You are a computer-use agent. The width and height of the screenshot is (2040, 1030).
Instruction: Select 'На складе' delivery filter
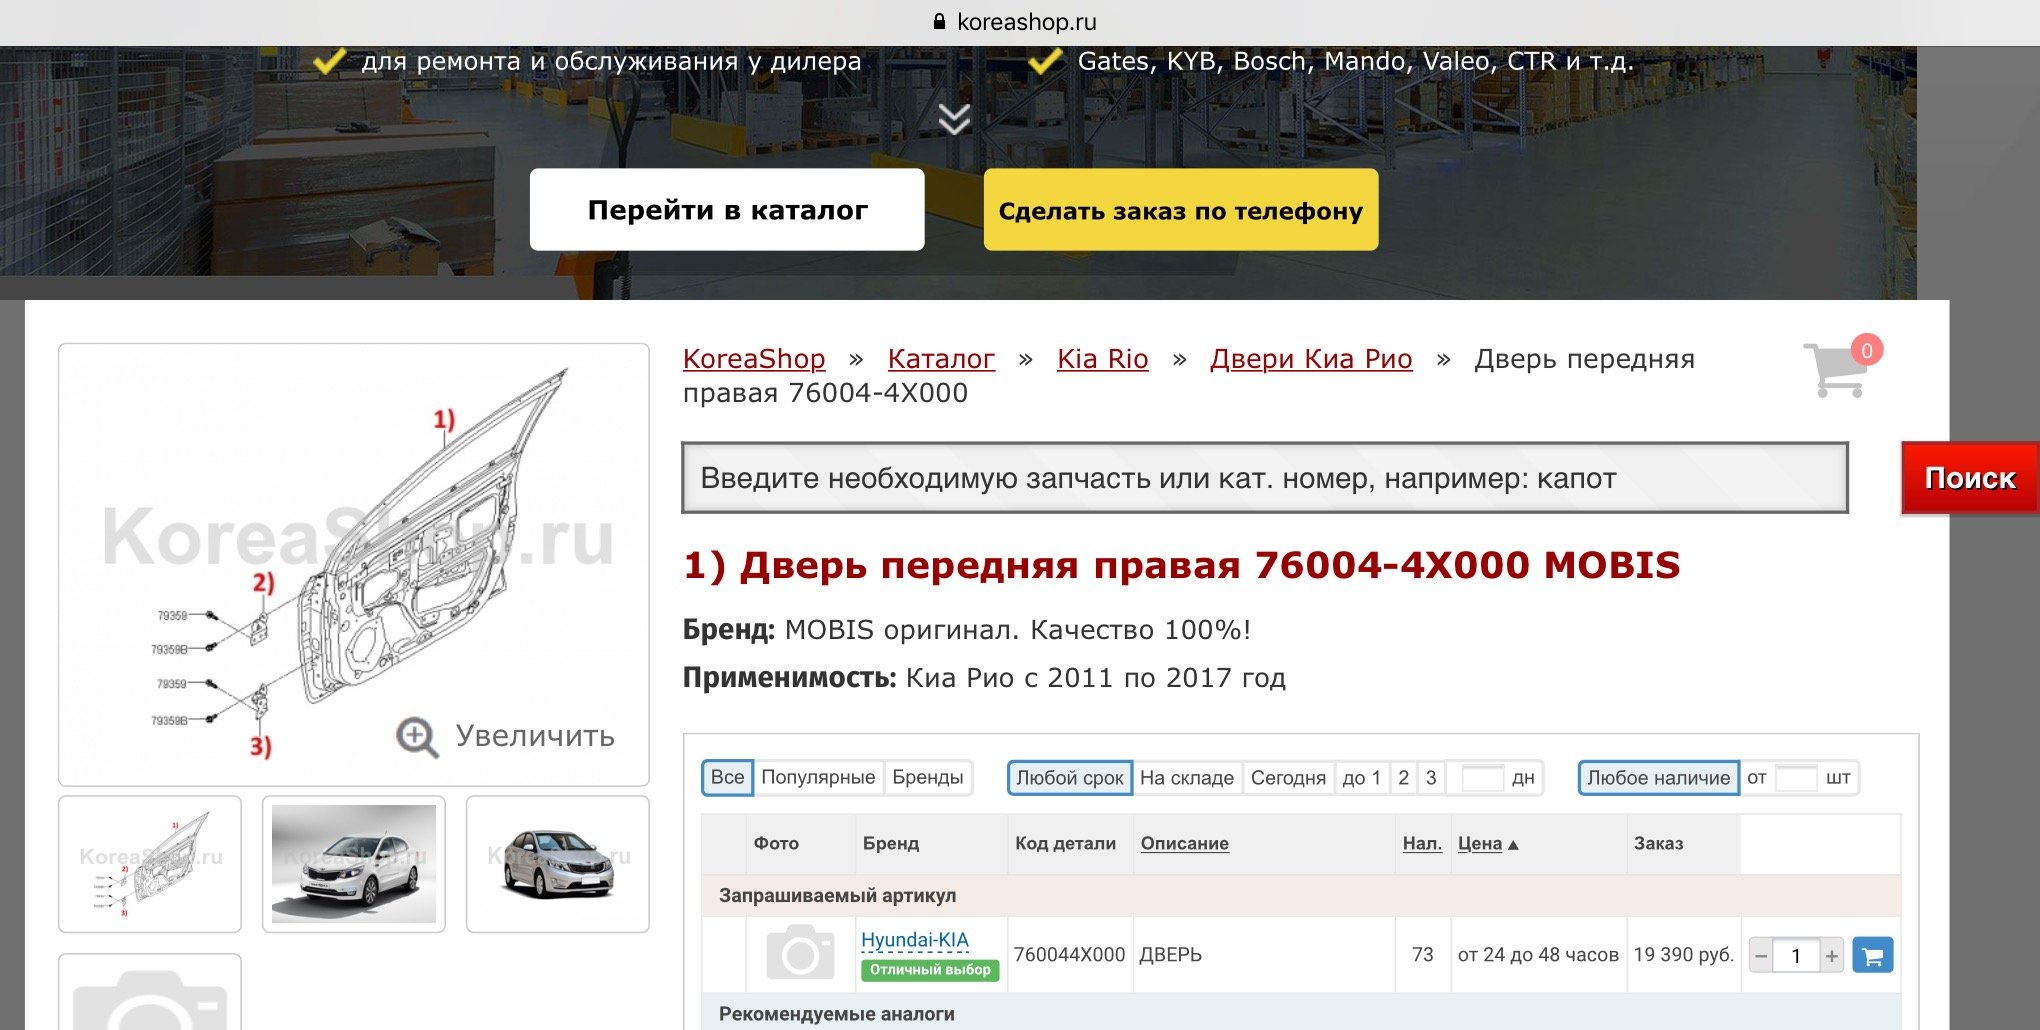point(1187,778)
